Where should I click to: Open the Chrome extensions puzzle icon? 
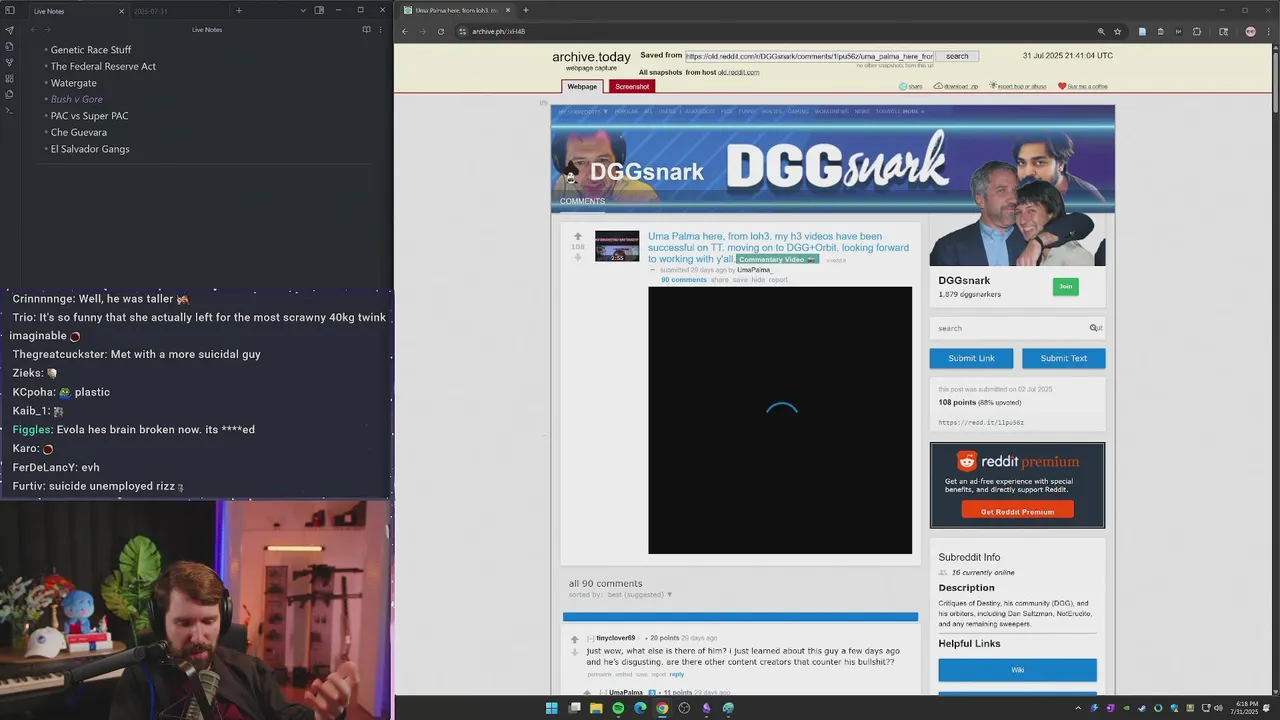click(1198, 31)
